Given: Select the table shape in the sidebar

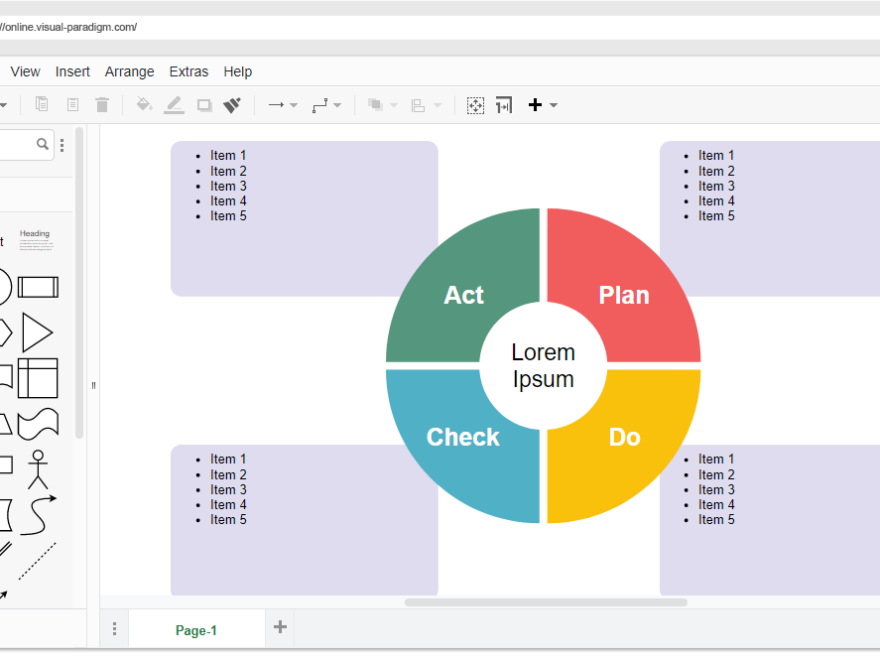Looking at the screenshot, I should tap(37, 378).
